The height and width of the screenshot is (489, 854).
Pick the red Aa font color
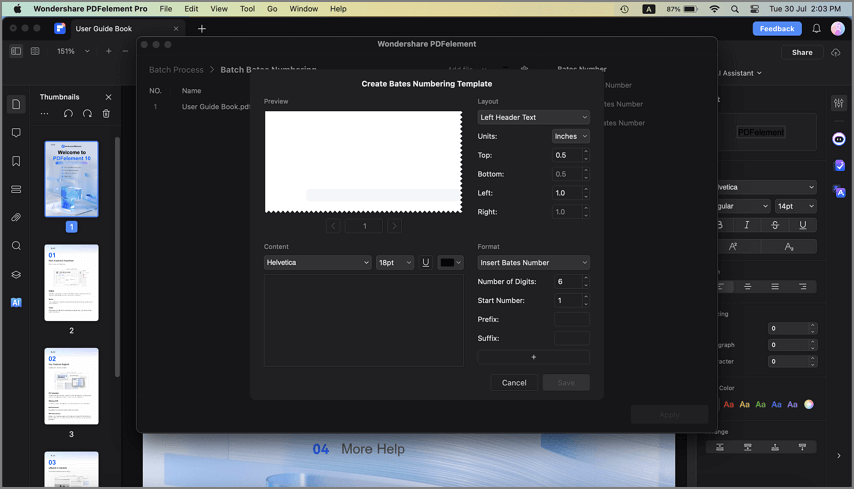click(x=728, y=405)
